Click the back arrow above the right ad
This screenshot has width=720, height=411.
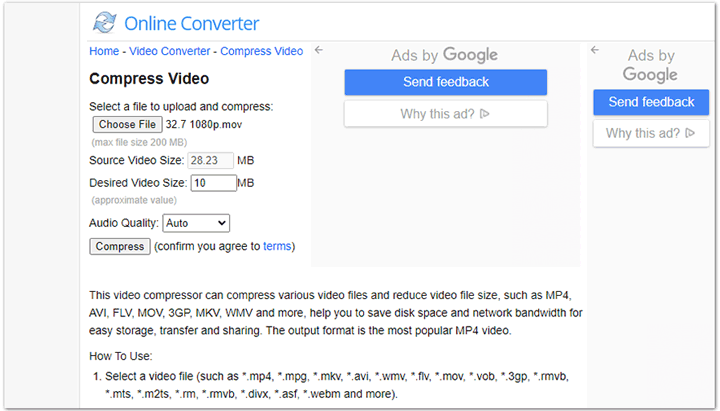point(594,50)
